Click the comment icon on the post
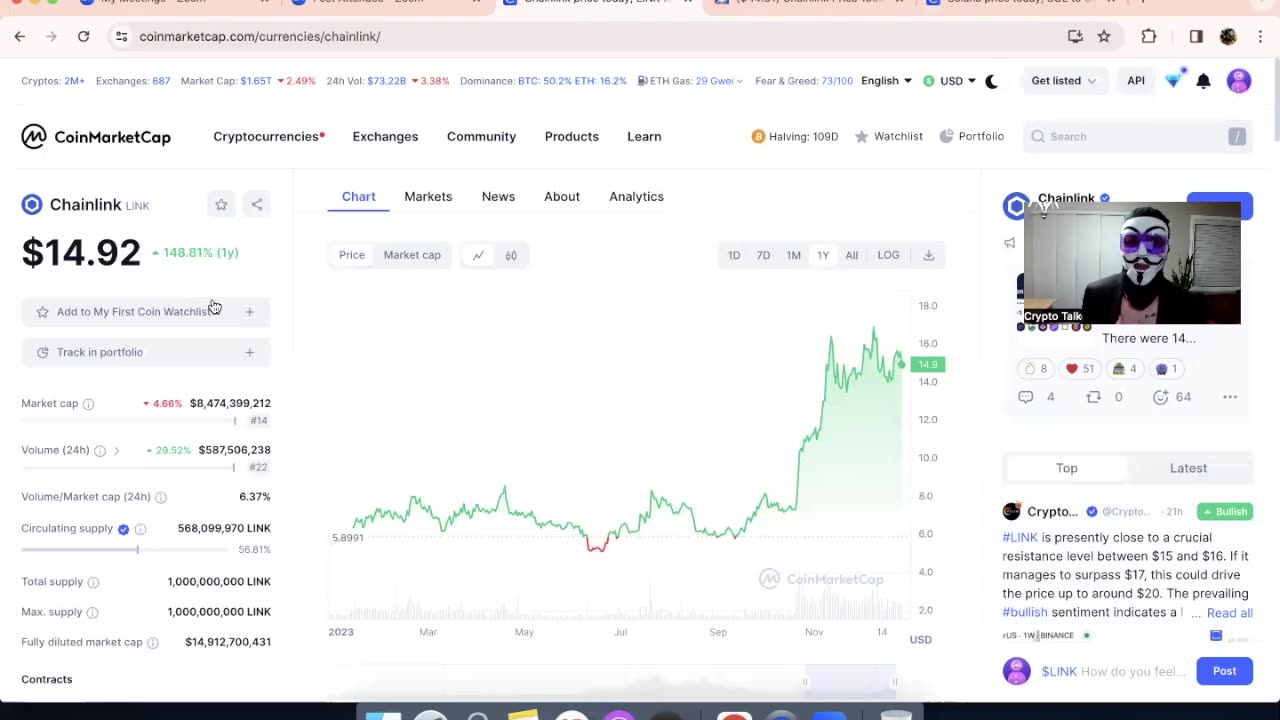1280x720 pixels. click(x=1026, y=397)
